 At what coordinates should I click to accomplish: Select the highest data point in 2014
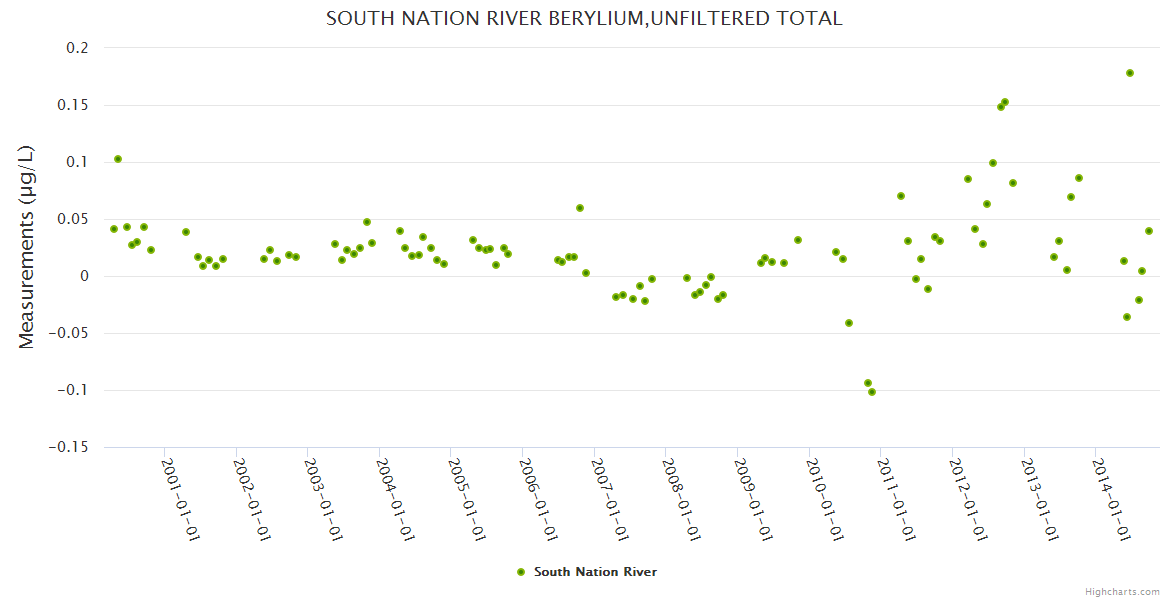click(x=1130, y=73)
